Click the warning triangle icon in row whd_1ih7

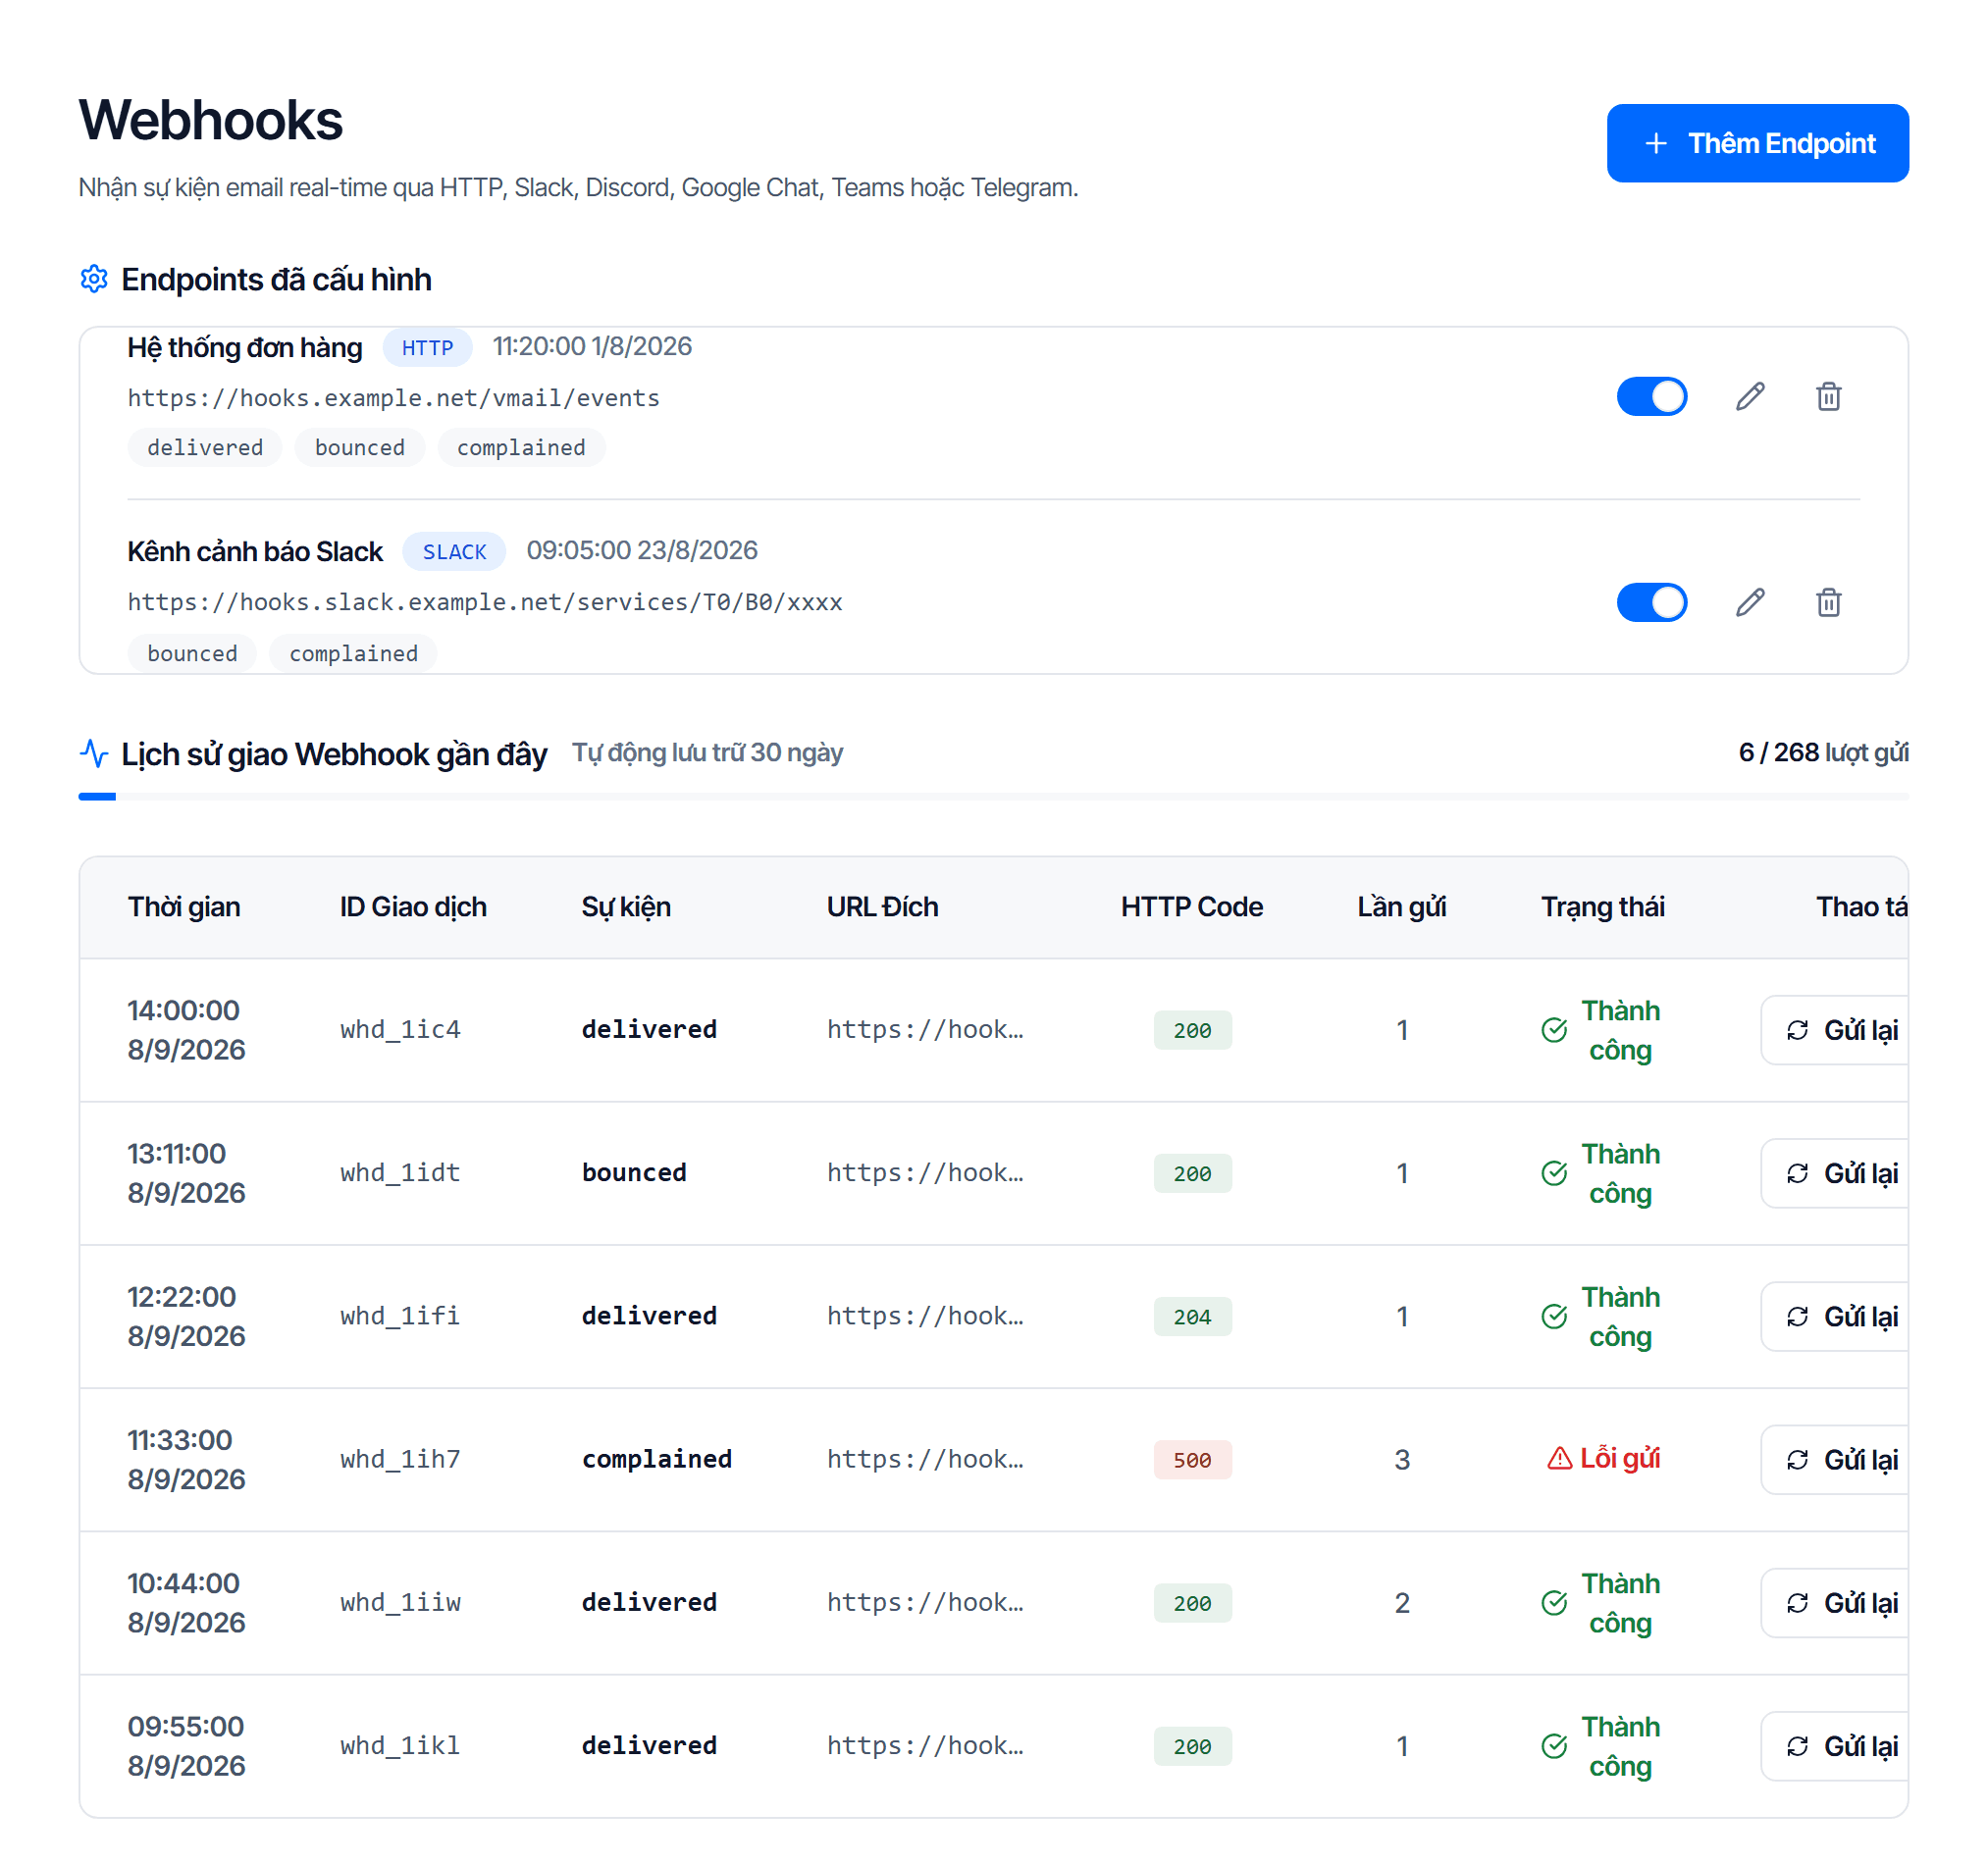1559,1459
